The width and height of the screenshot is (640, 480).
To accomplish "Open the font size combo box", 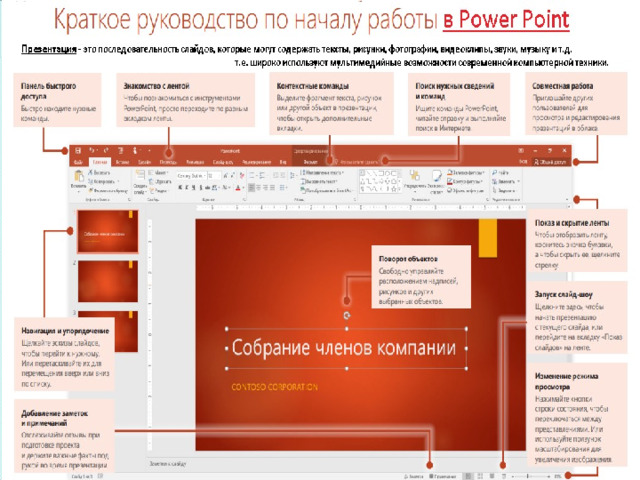I will pyautogui.click(x=214, y=176).
